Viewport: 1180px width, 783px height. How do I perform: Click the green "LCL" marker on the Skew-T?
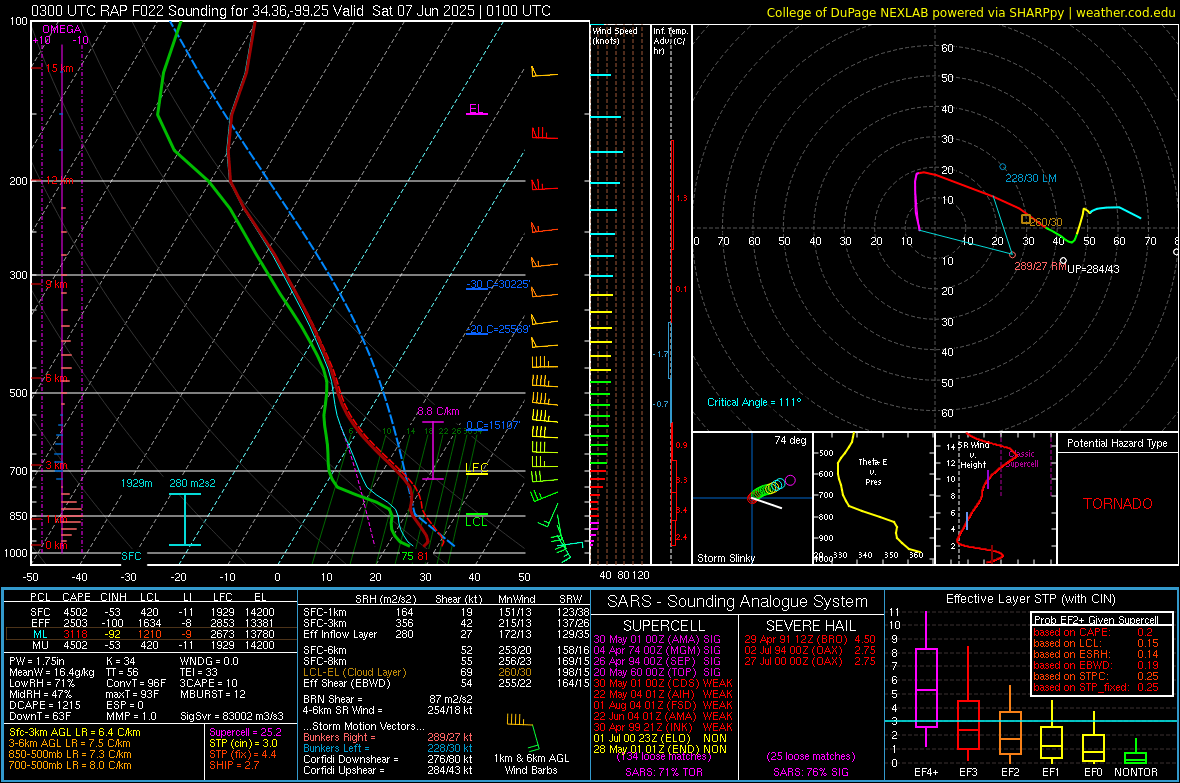click(x=476, y=521)
